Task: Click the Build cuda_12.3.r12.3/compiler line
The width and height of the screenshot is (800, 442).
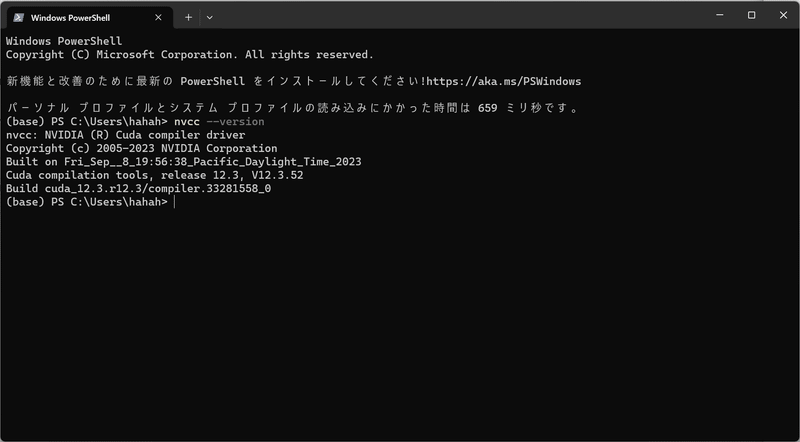Action: (x=138, y=189)
